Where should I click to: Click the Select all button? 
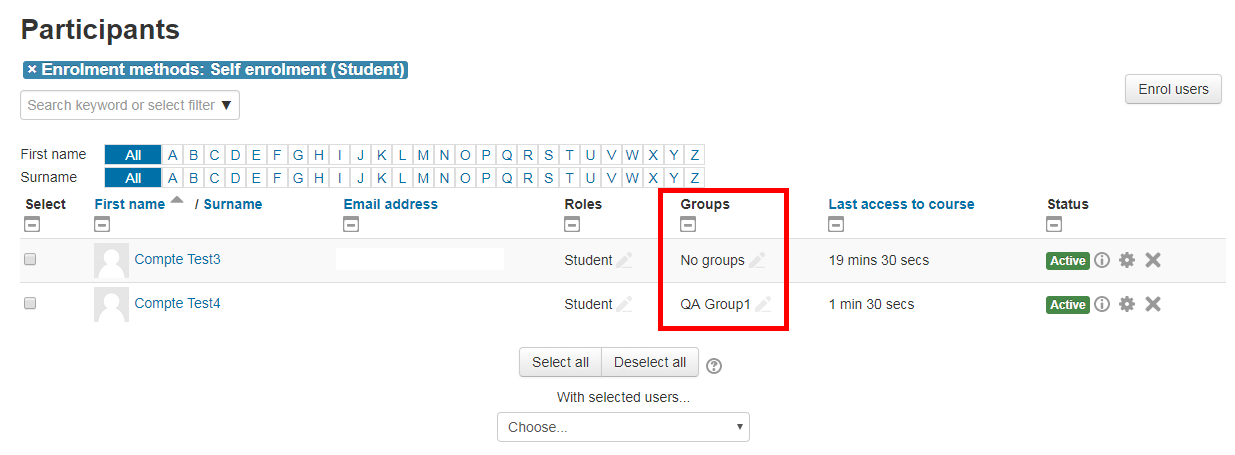[560, 362]
